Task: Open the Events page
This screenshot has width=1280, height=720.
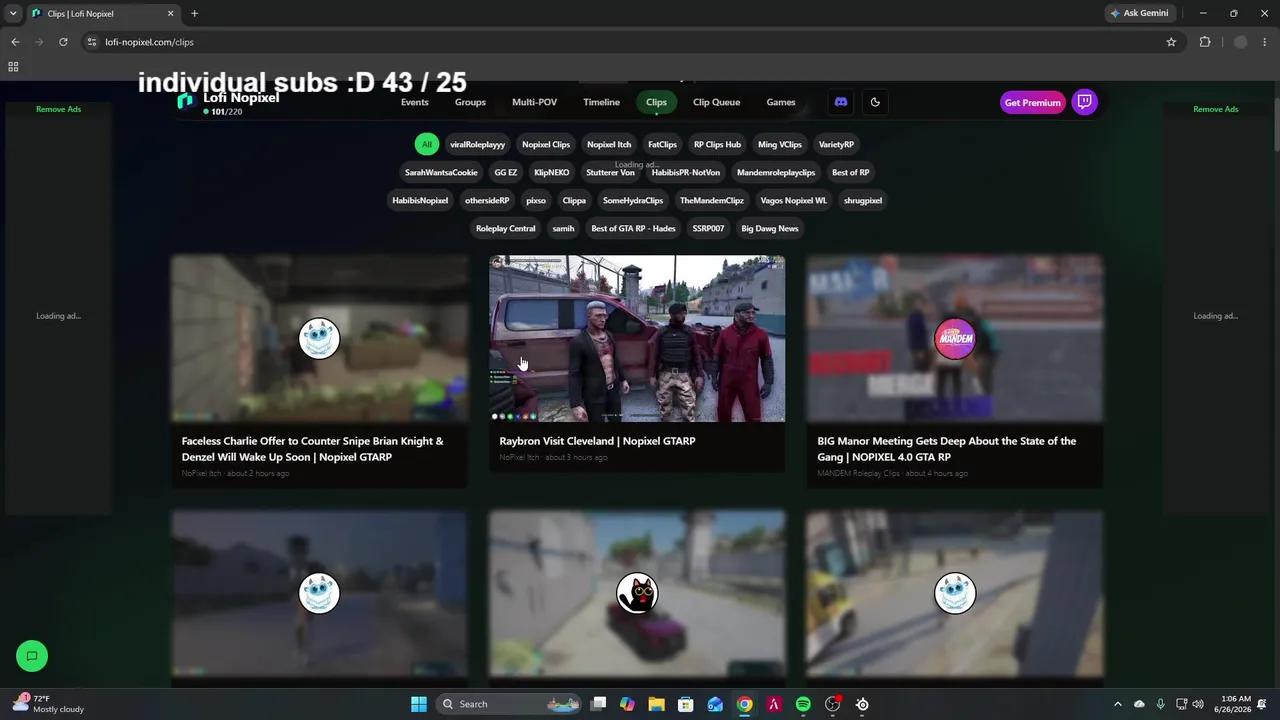Action: coord(414,102)
